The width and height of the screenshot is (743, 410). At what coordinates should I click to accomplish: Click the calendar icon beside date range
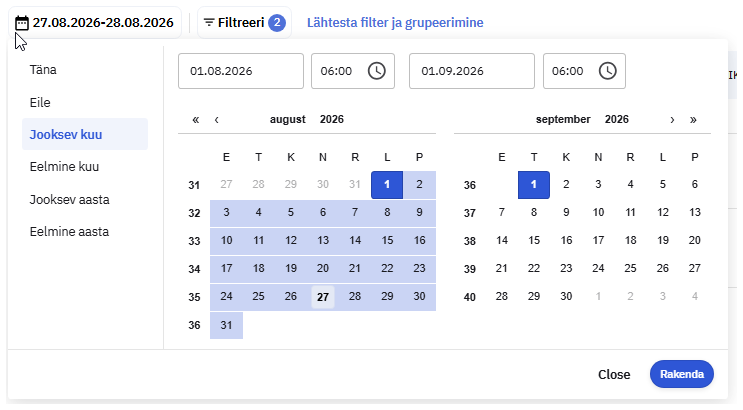(22, 23)
